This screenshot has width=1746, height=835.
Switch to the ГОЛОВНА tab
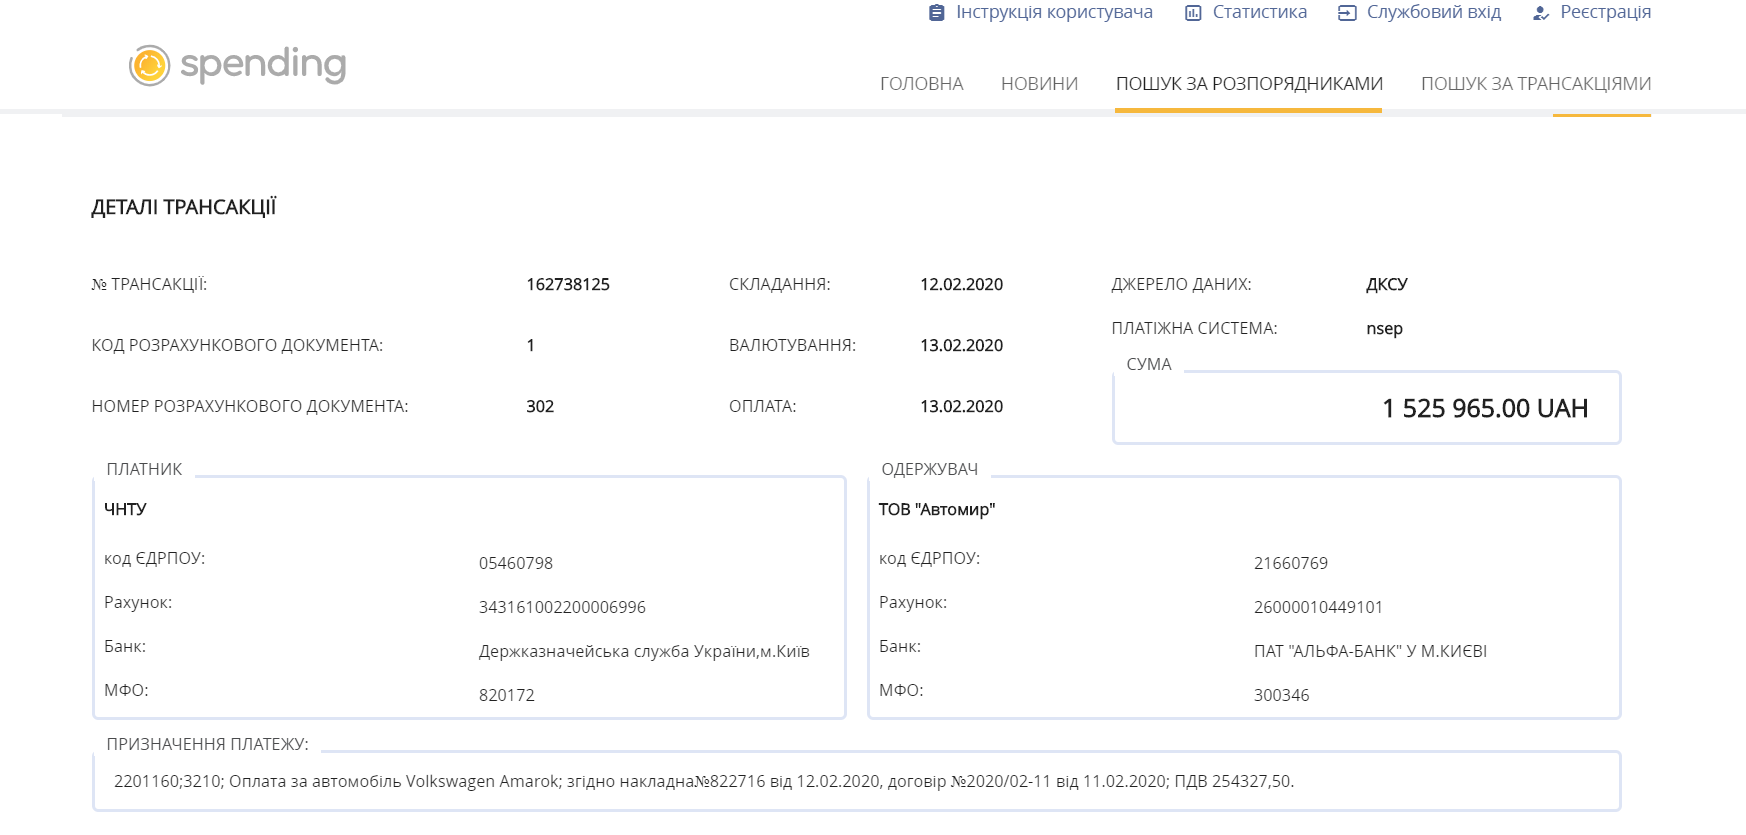tap(921, 84)
